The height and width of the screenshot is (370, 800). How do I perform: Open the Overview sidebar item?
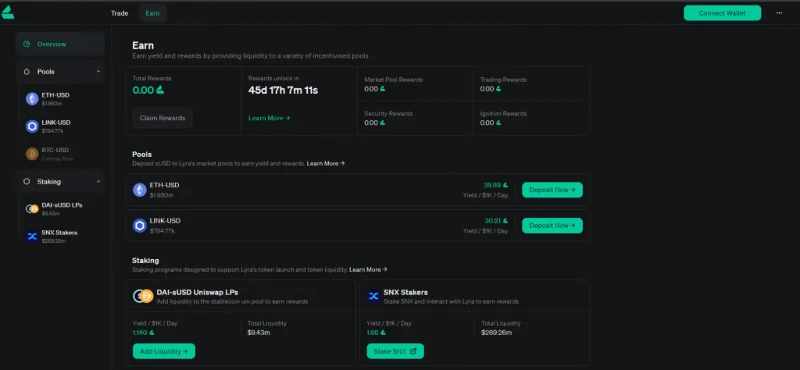(60, 44)
